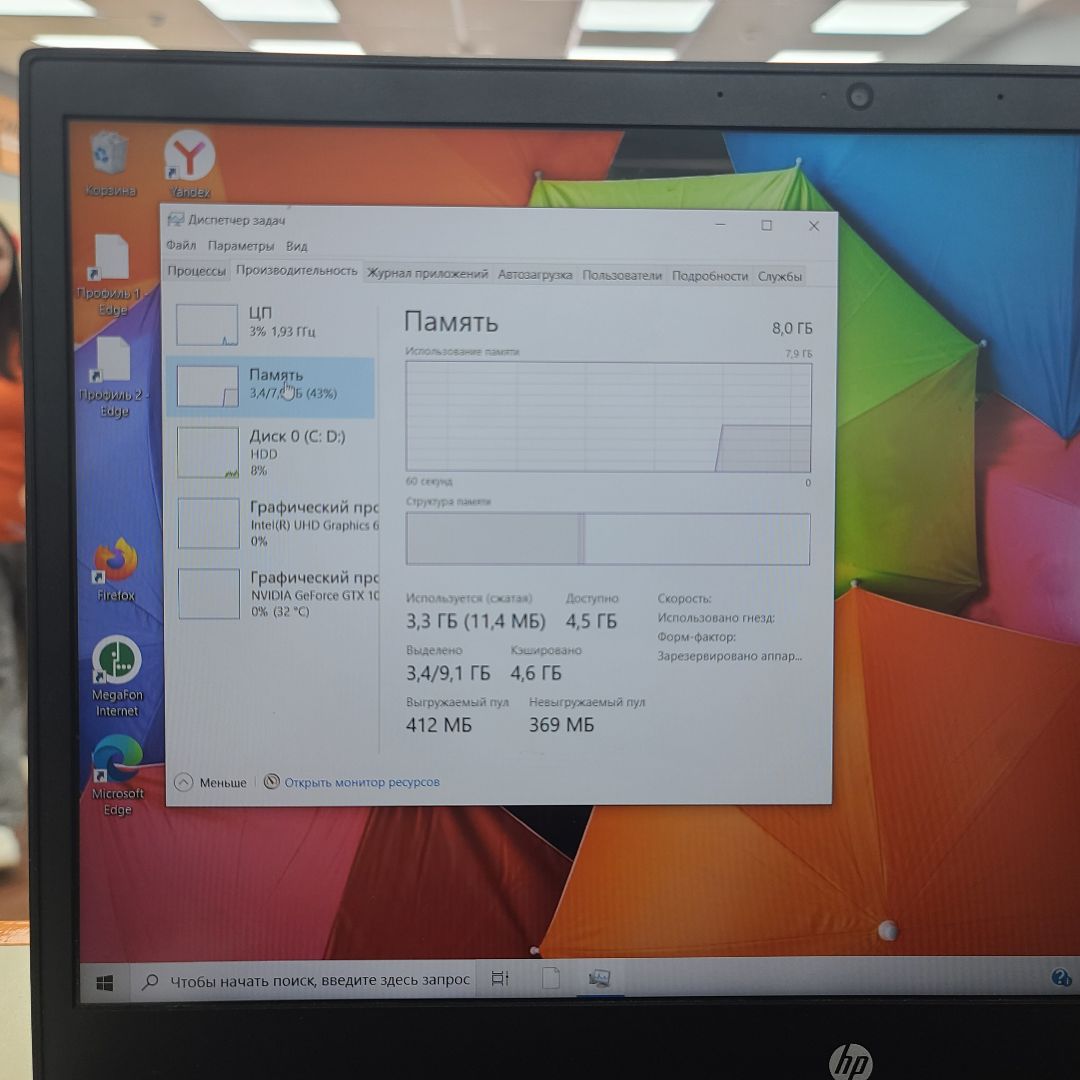Launch Microsoft Edge from the desktop
The height and width of the screenshot is (1080, 1080).
click(117, 760)
